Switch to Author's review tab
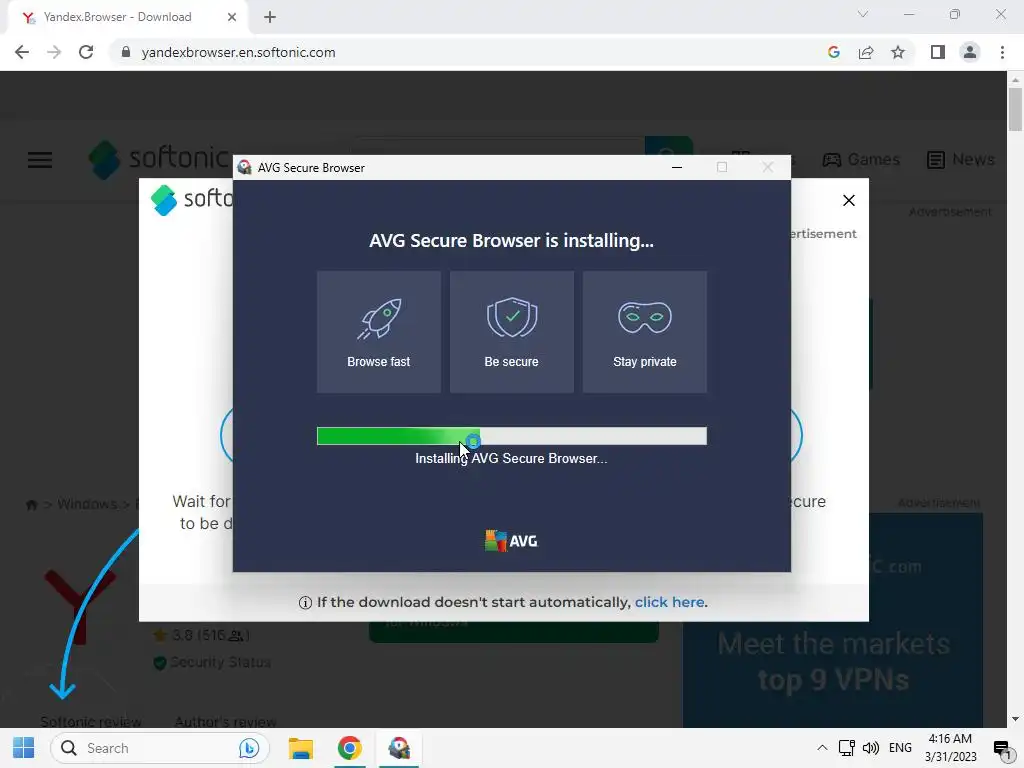 pyautogui.click(x=225, y=722)
